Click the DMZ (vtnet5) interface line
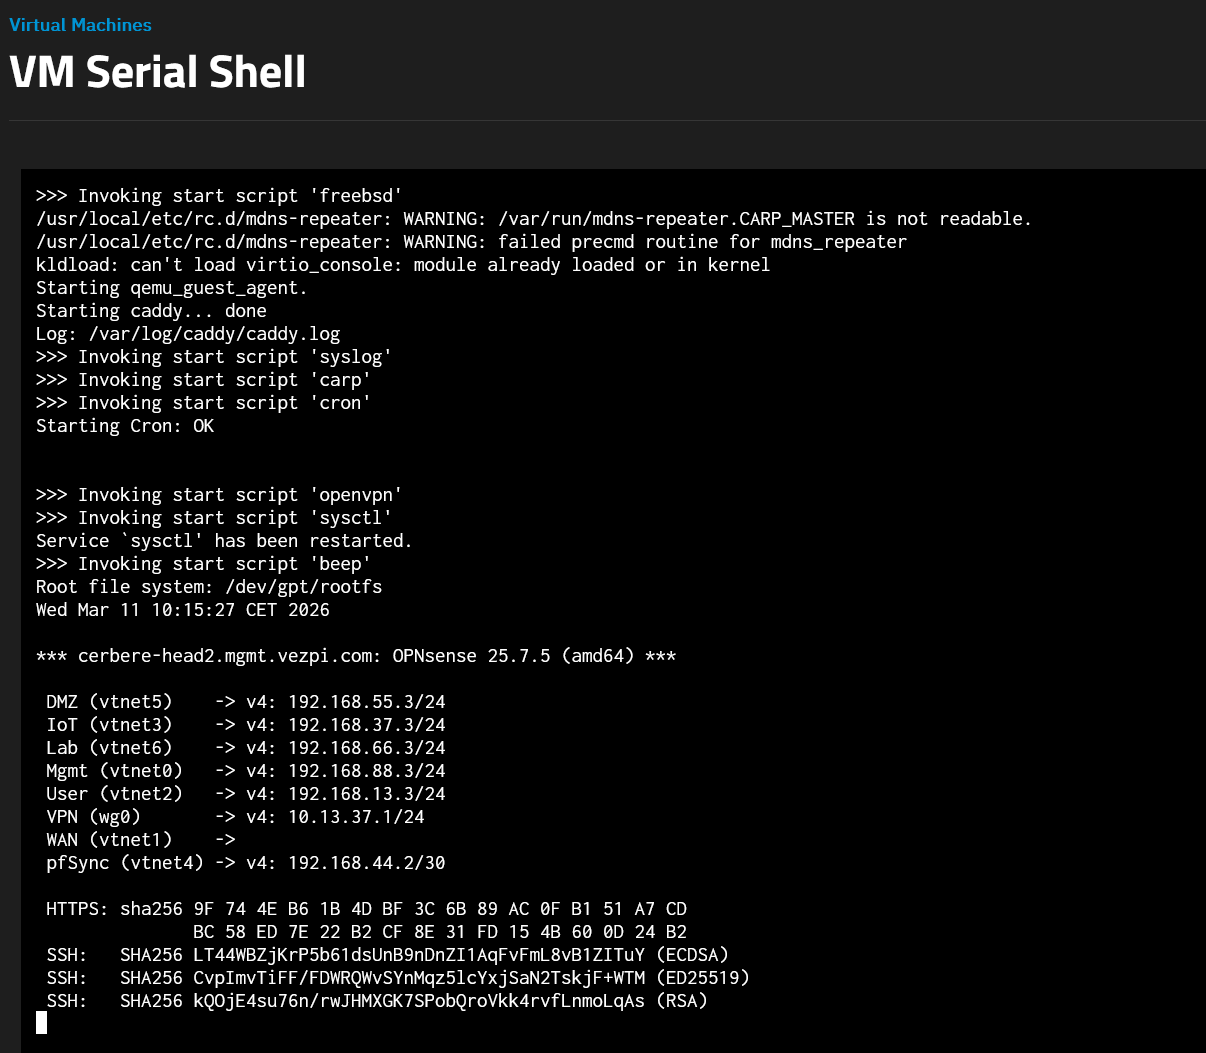The image size is (1206, 1053). [109, 702]
